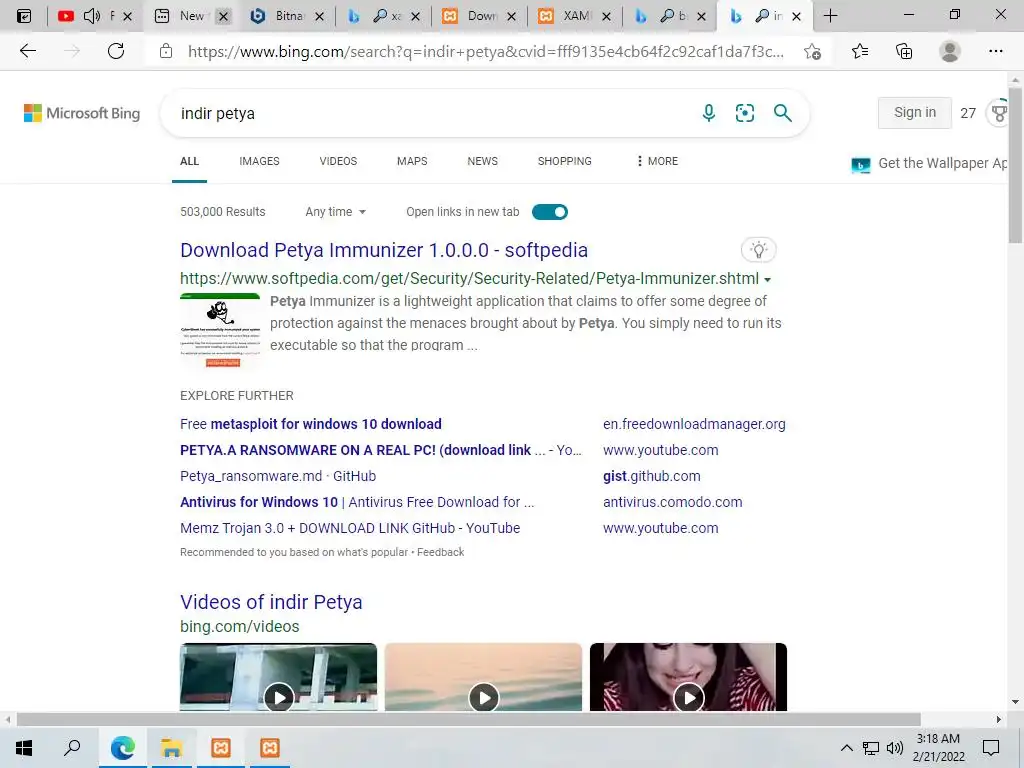Close the YouTube browser tab
Screen dimensions: 1024x768
click(x=128, y=16)
